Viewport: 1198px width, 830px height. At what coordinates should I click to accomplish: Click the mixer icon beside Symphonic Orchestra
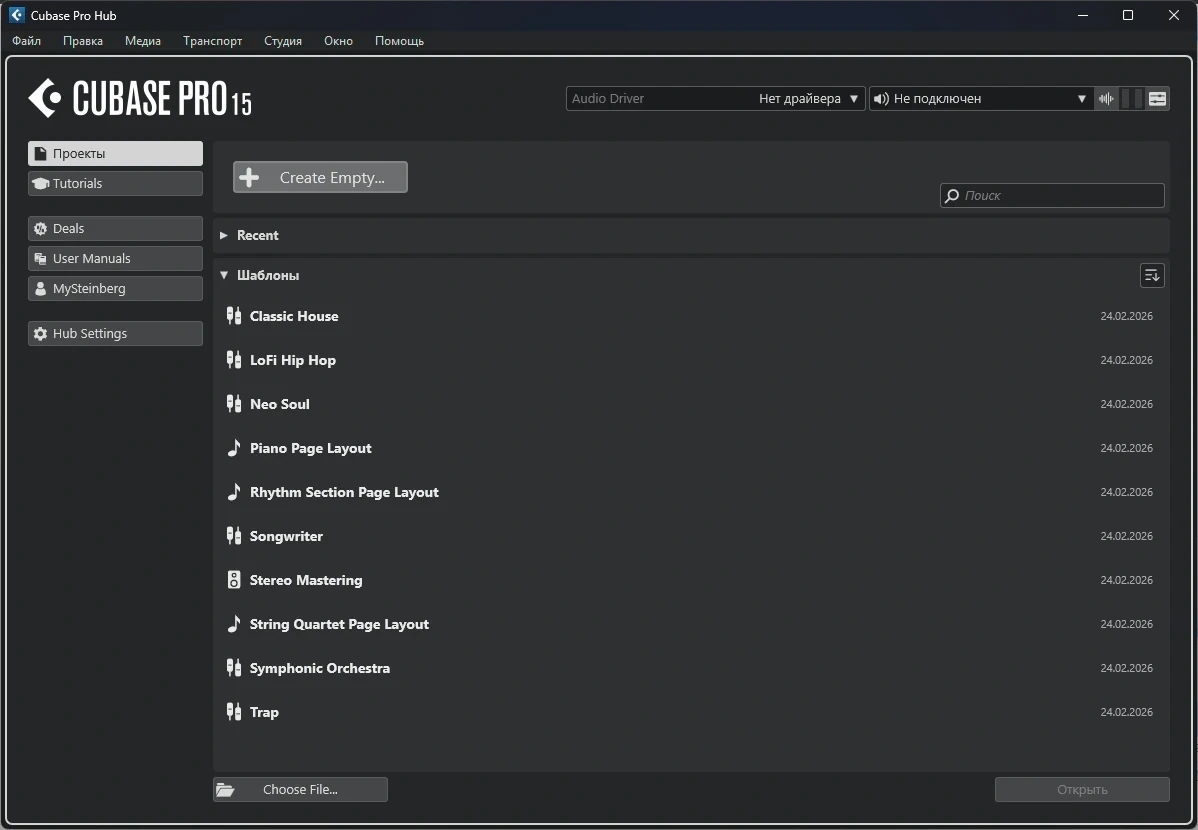coord(234,668)
